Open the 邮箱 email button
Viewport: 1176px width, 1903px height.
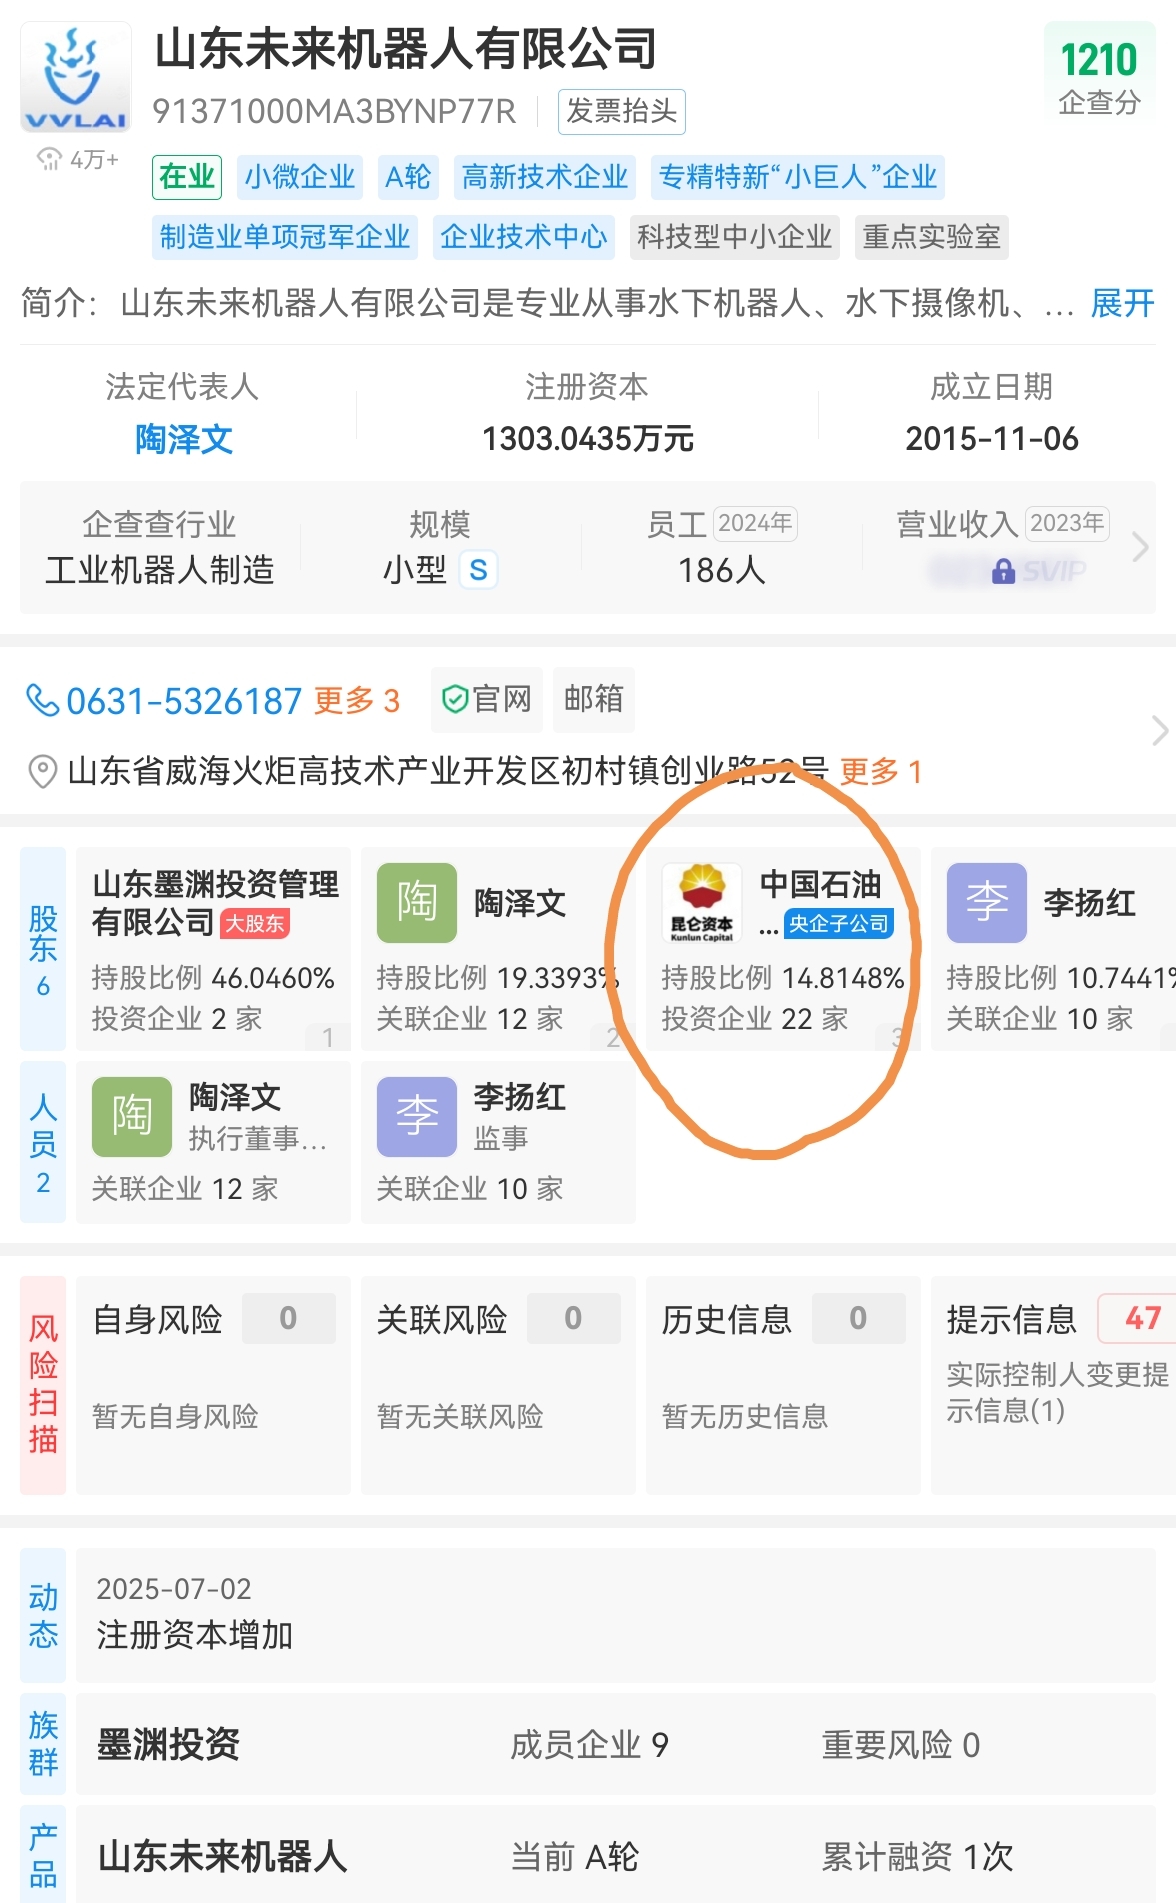pyautogui.click(x=593, y=699)
